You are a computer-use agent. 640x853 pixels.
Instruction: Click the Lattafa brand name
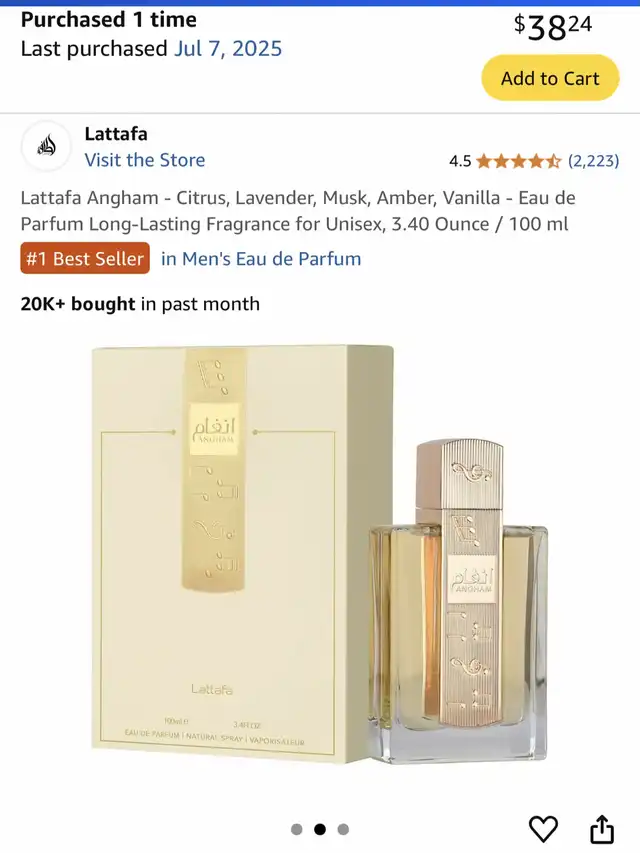pos(116,134)
